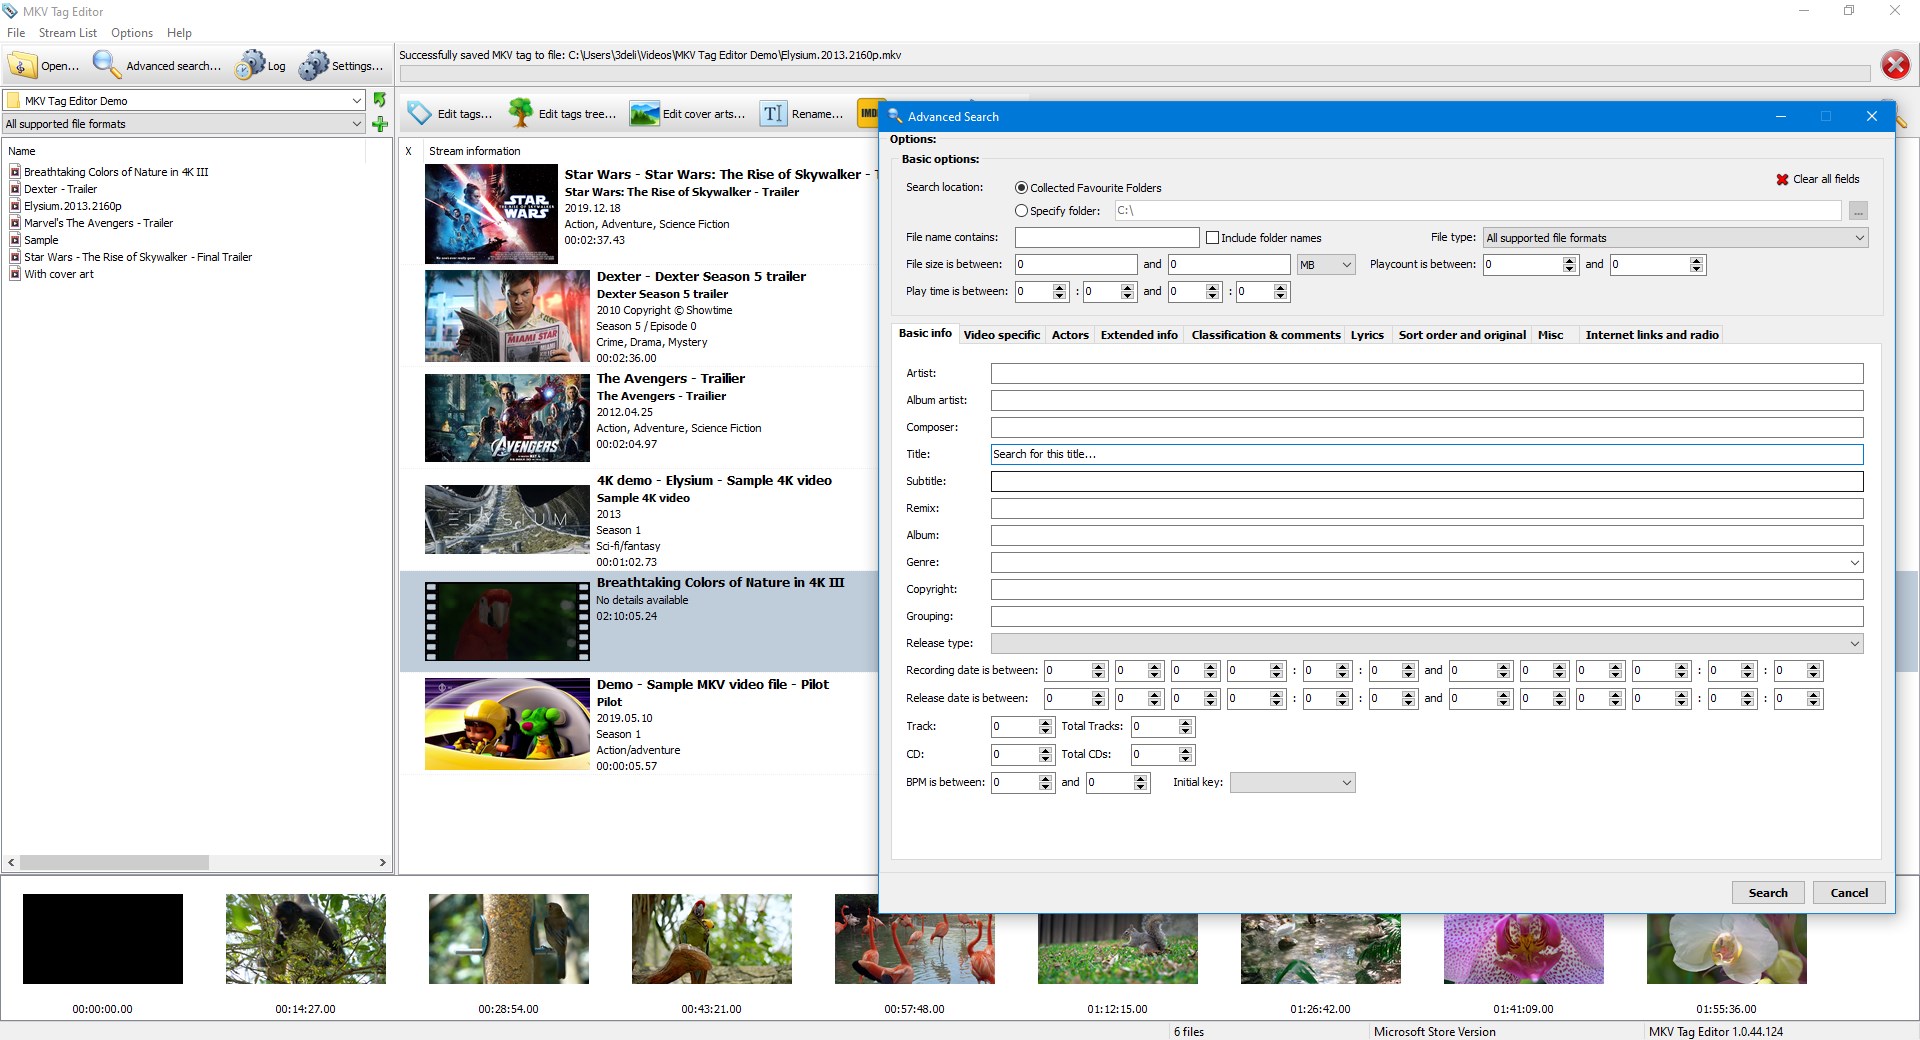
Task: Select the Dexter Season 5 trailer thumbnail
Action: tap(507, 316)
